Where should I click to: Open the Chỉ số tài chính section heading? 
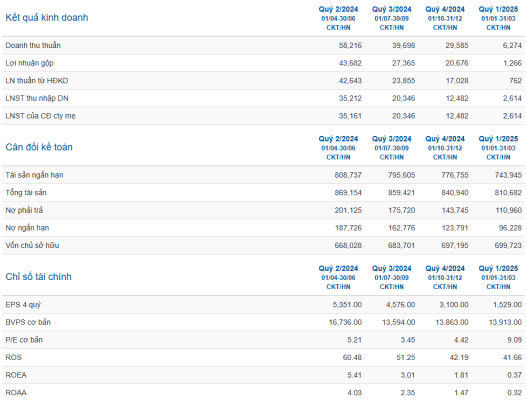click(x=38, y=277)
